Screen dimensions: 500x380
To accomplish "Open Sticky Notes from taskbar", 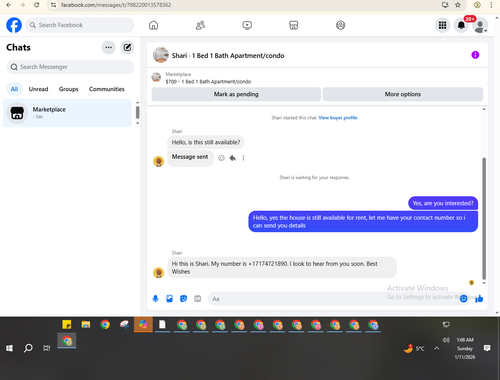I will coord(67,324).
